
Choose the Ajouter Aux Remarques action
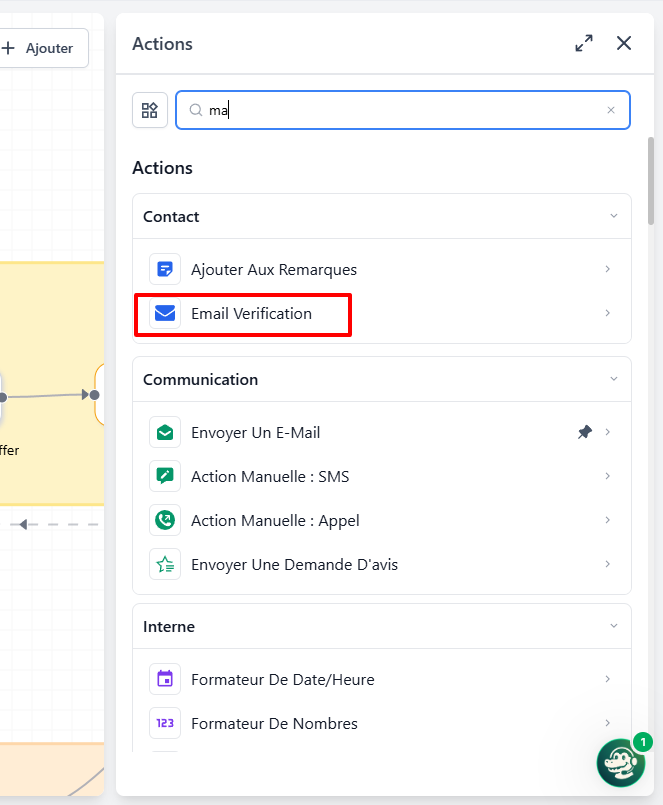tap(382, 269)
